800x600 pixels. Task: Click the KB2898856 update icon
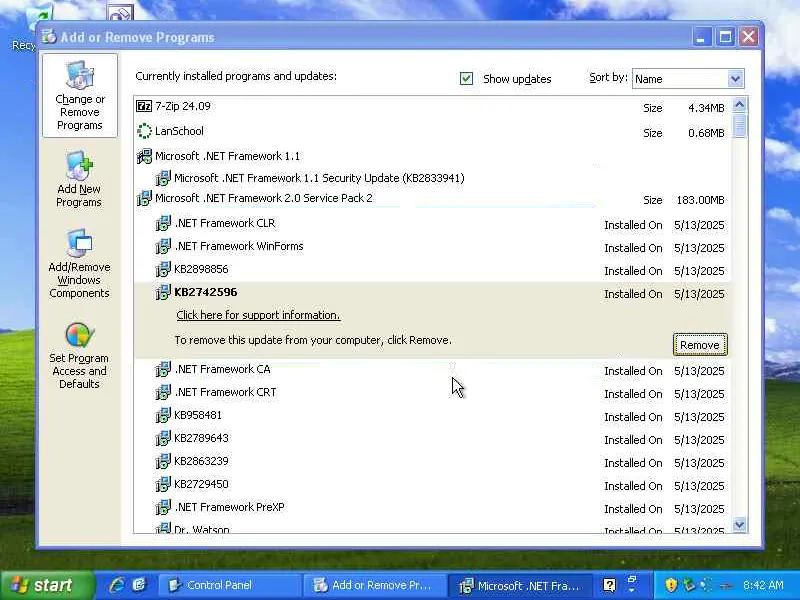(x=163, y=269)
